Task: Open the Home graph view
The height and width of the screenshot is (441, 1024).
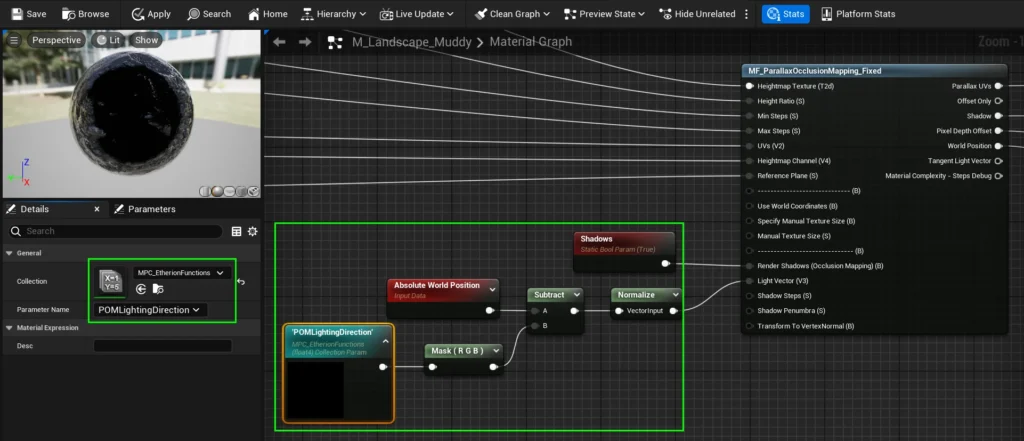Action: 267,14
